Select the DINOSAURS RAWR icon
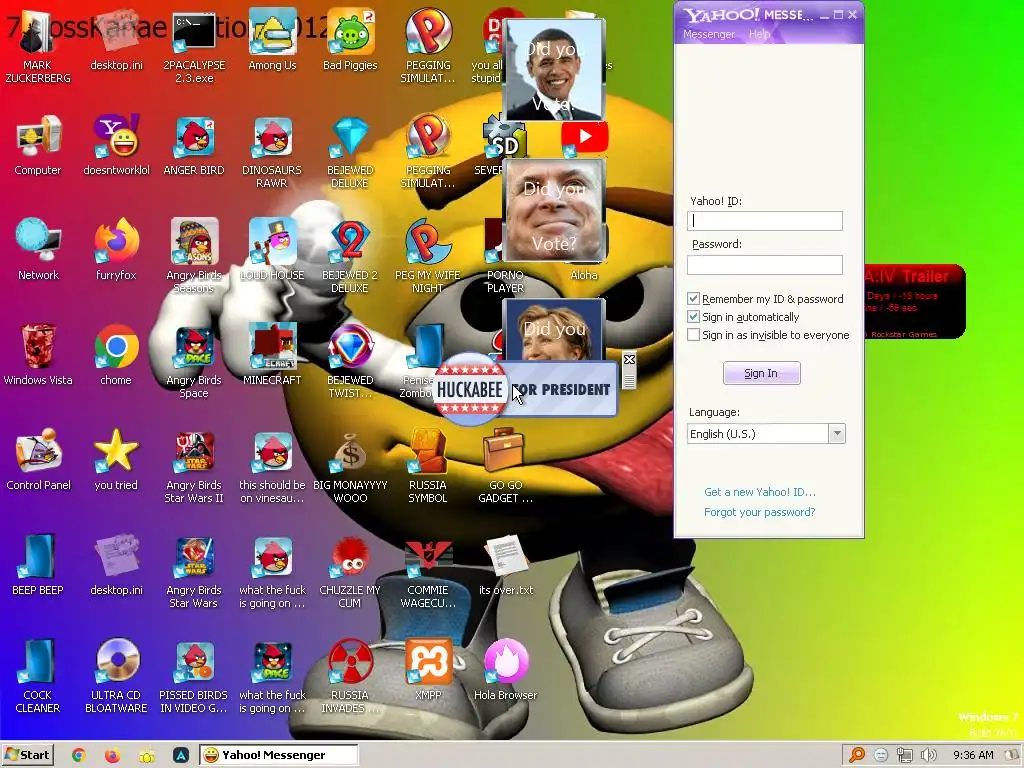1024x768 pixels. pyautogui.click(x=272, y=152)
